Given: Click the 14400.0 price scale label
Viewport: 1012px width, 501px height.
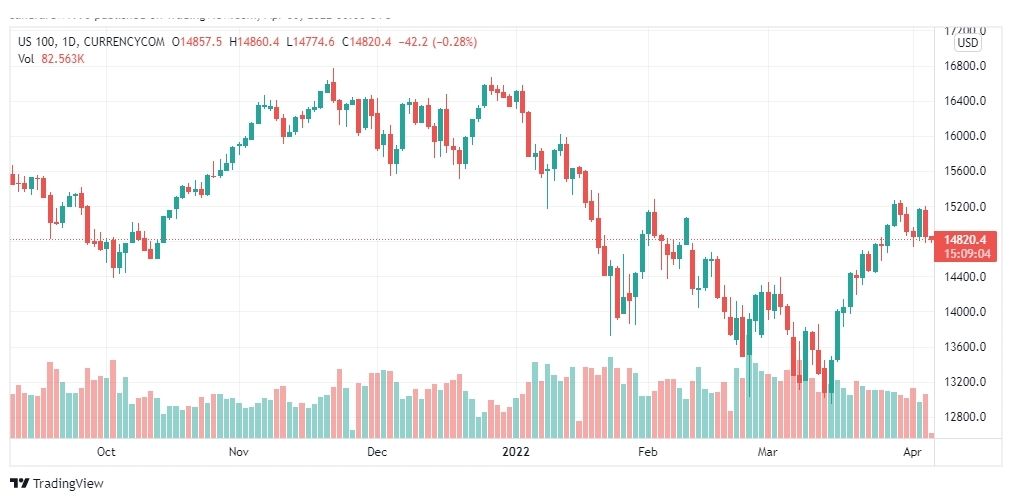Looking at the screenshot, I should [x=965, y=277].
